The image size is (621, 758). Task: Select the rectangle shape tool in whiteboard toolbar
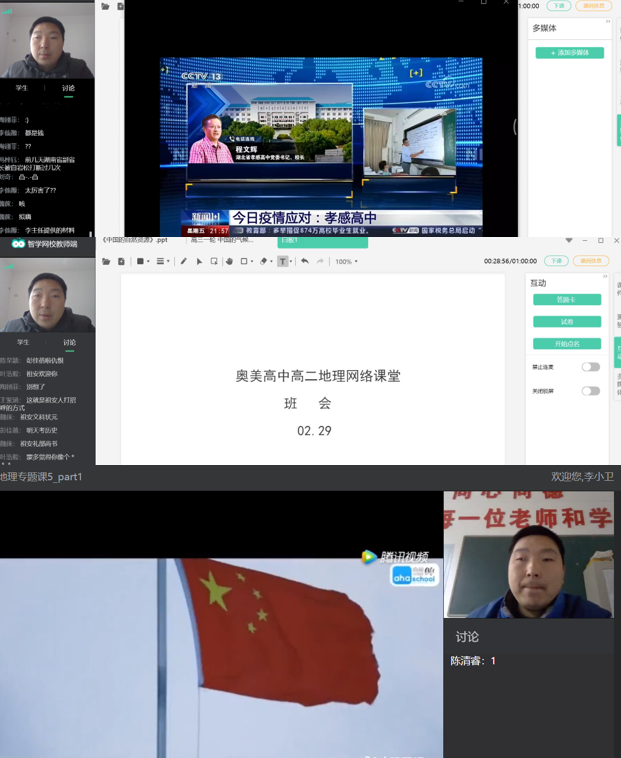(244, 262)
